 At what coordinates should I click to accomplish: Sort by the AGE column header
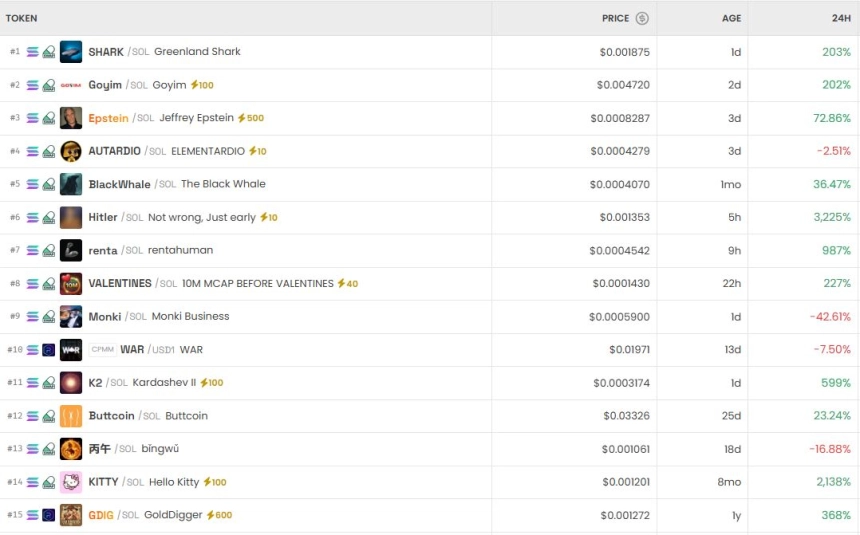(731, 18)
